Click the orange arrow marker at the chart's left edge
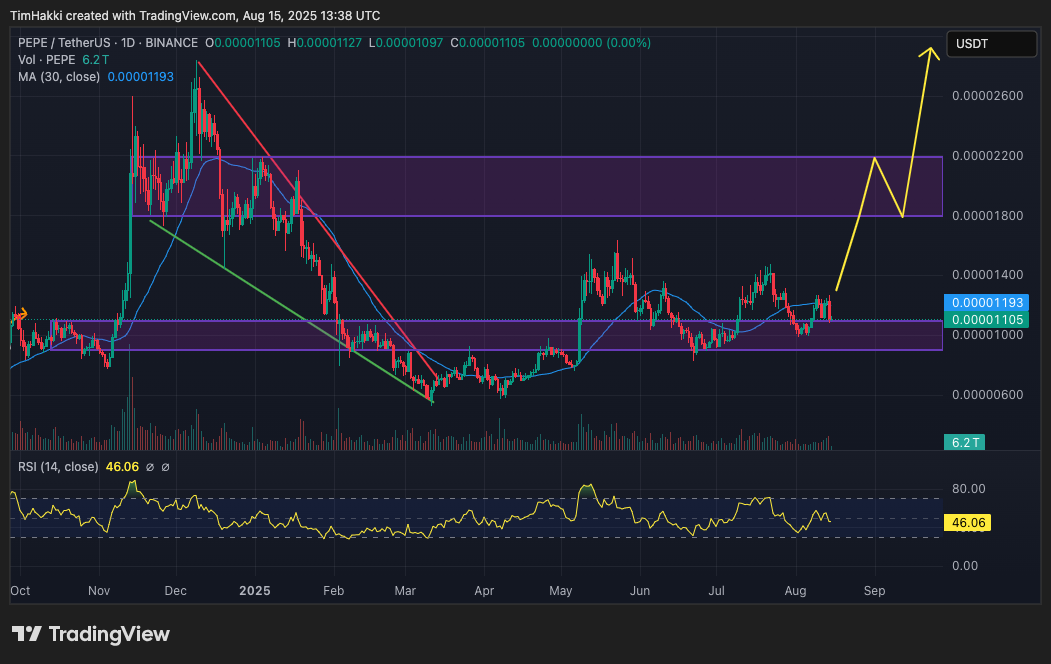This screenshot has height=664, width=1051. (20, 313)
